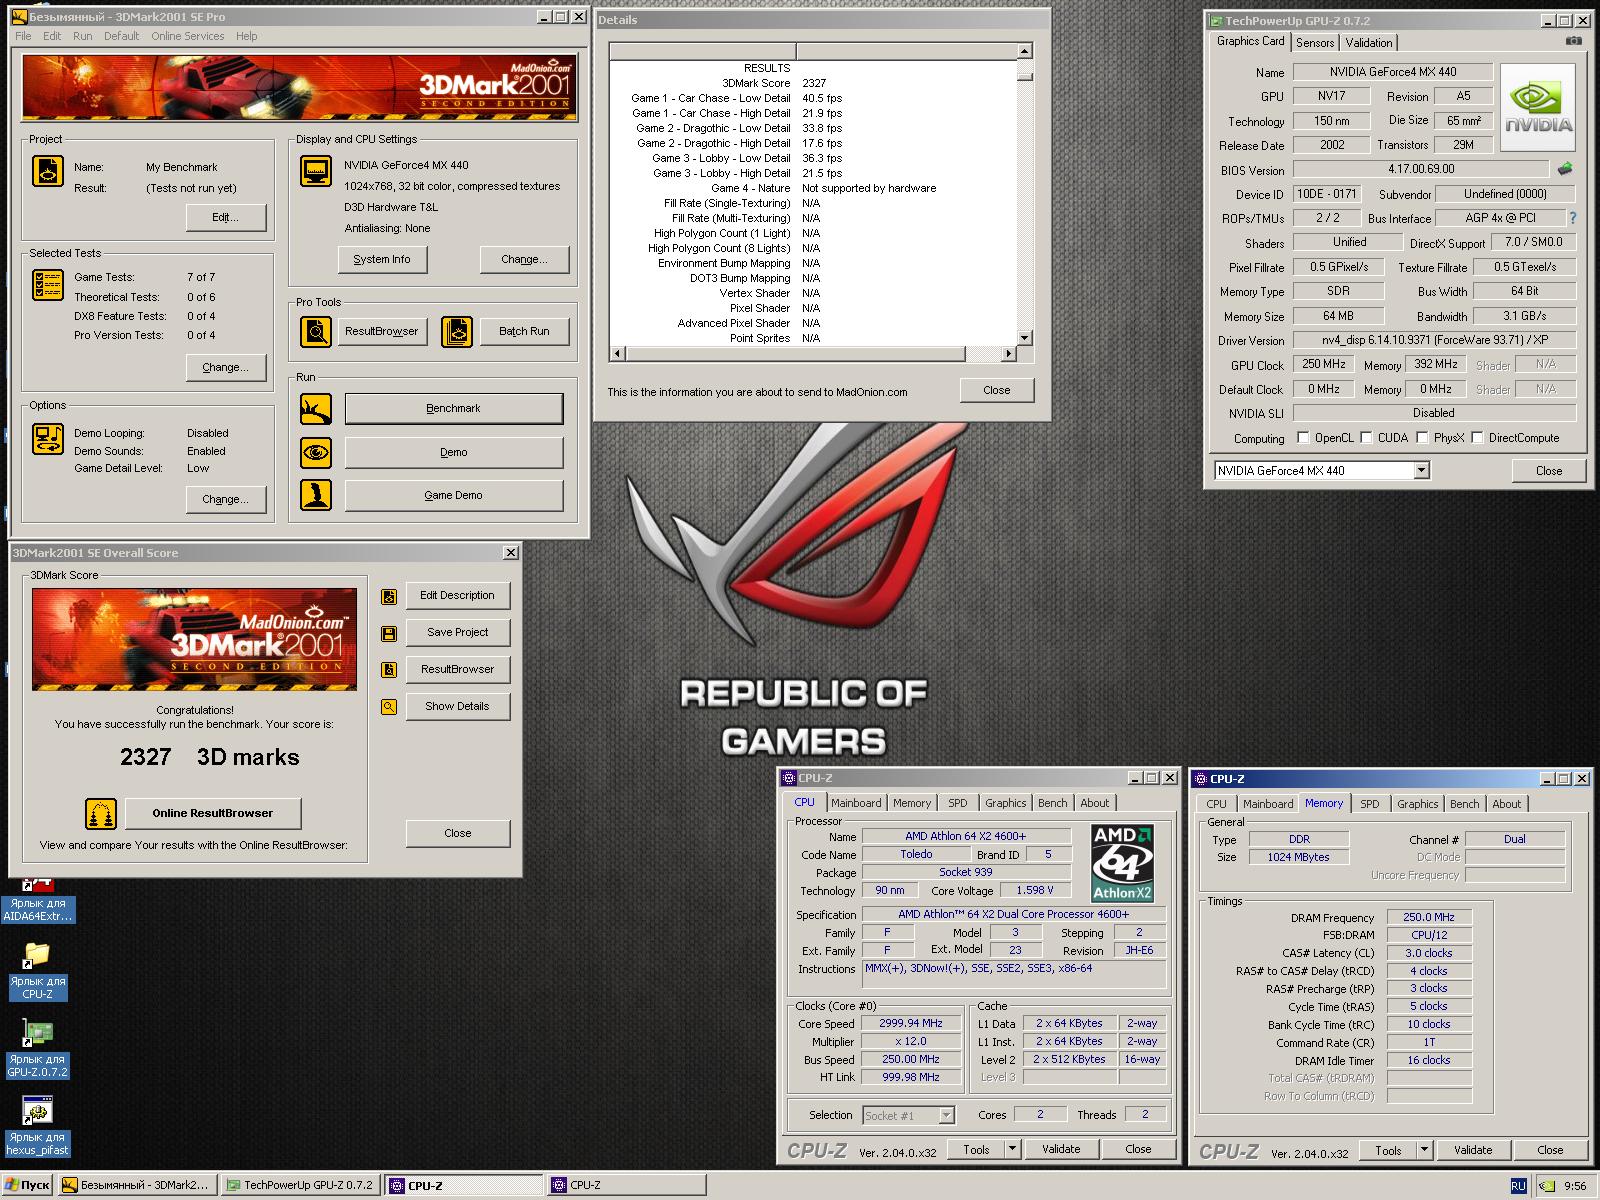Switch to Sensors tab in GPU-Z

point(1315,42)
